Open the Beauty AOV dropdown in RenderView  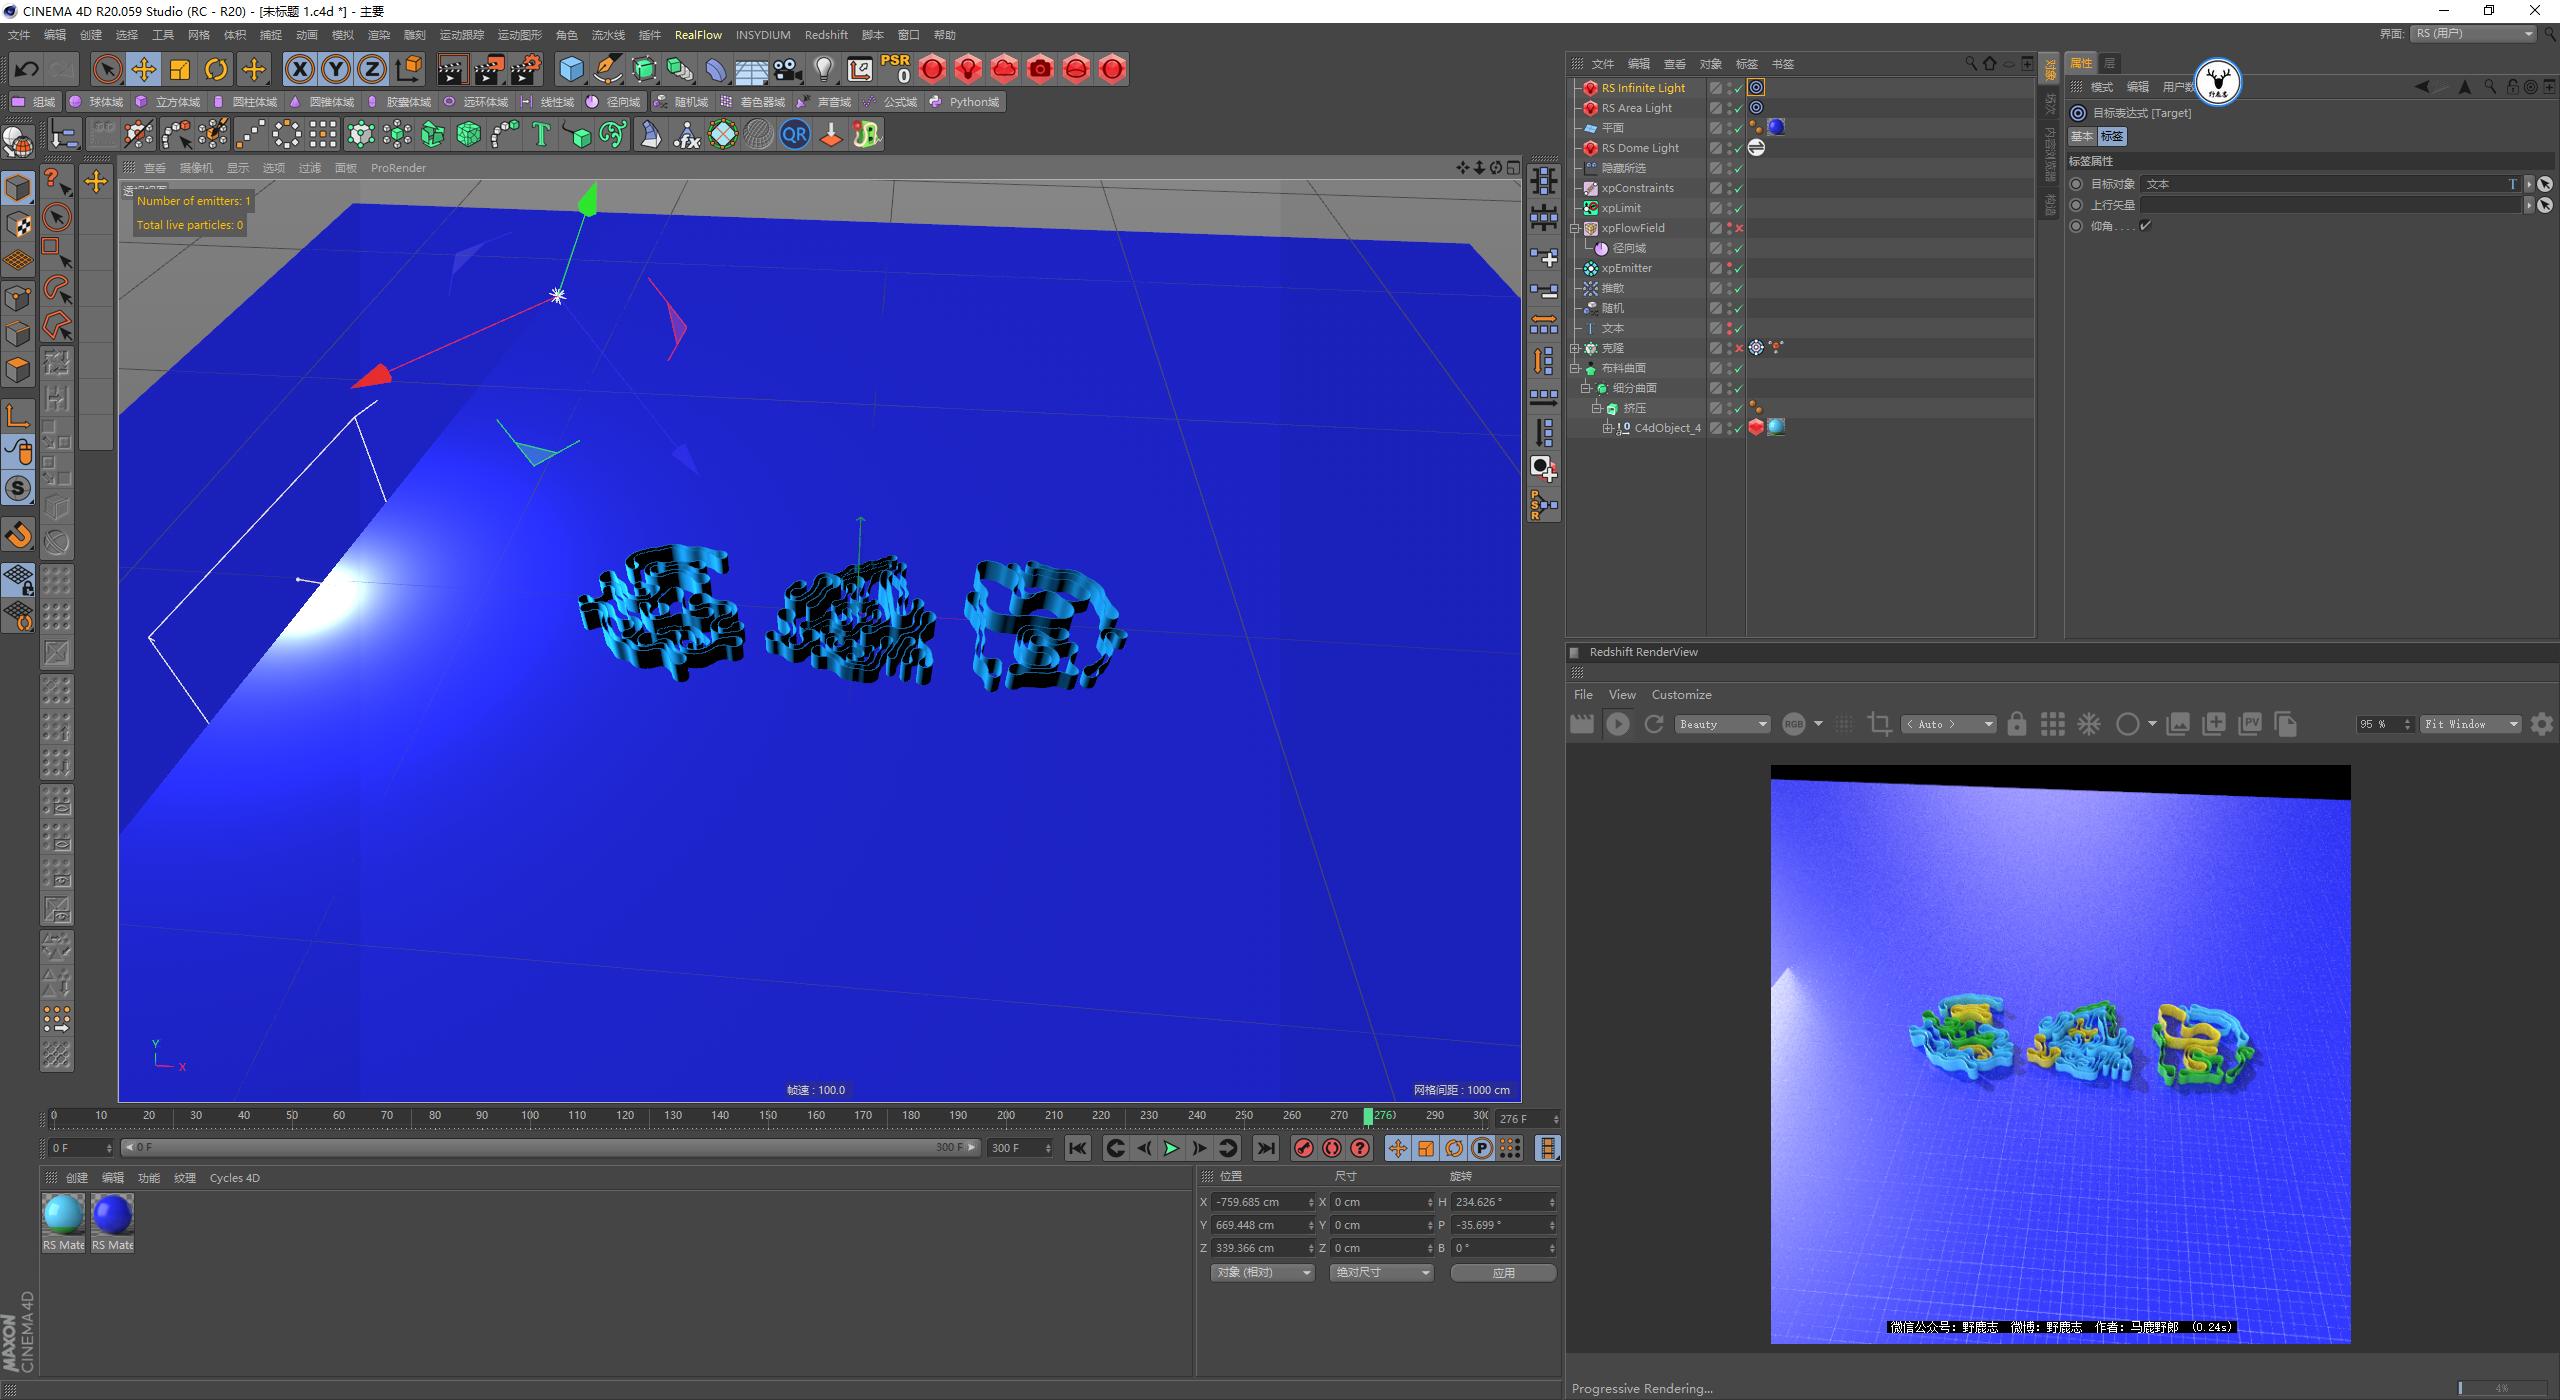(x=1722, y=723)
